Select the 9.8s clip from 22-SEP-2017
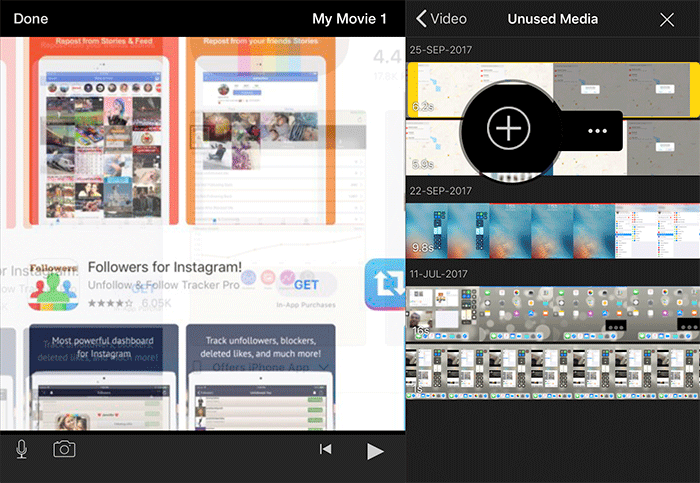 [553, 231]
